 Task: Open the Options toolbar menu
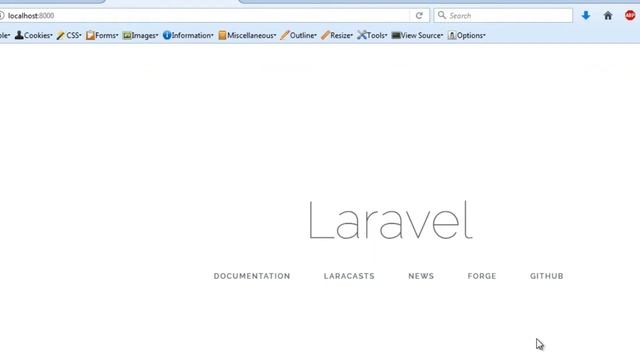click(467, 36)
